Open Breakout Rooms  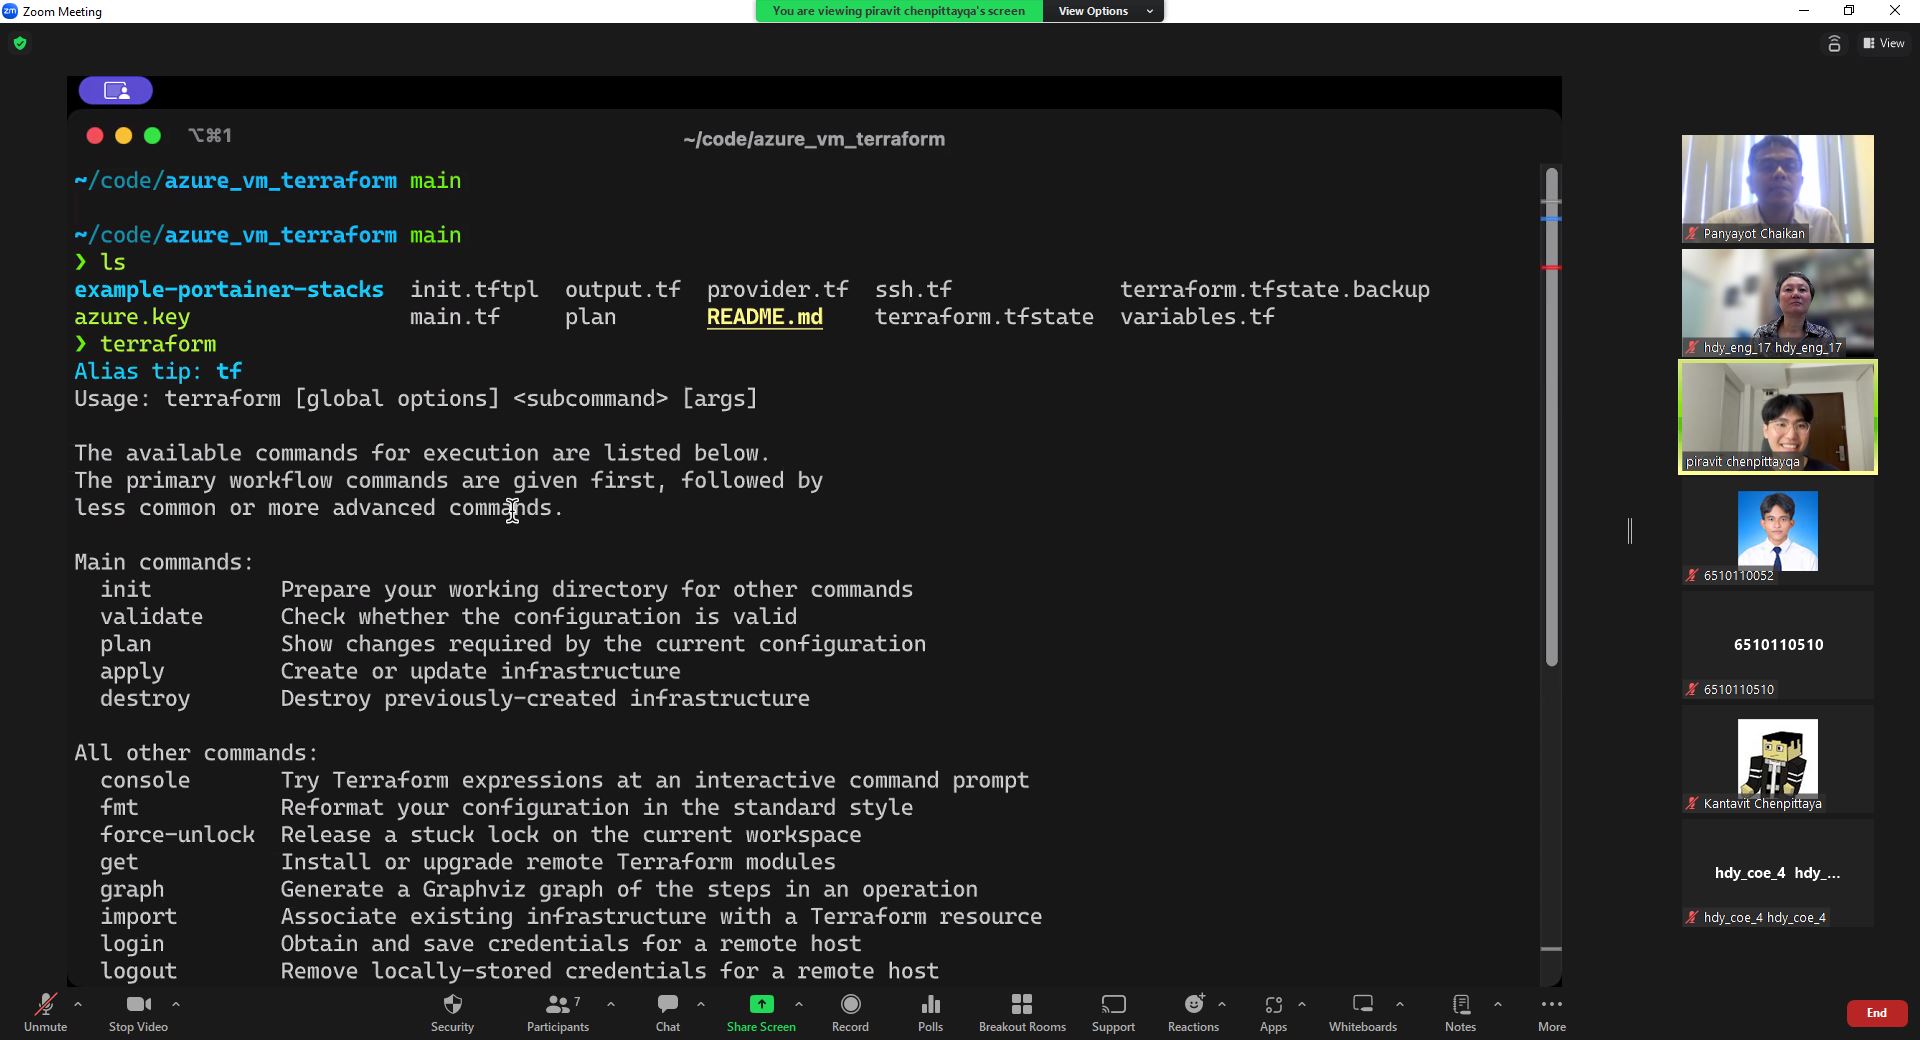1021,1004
